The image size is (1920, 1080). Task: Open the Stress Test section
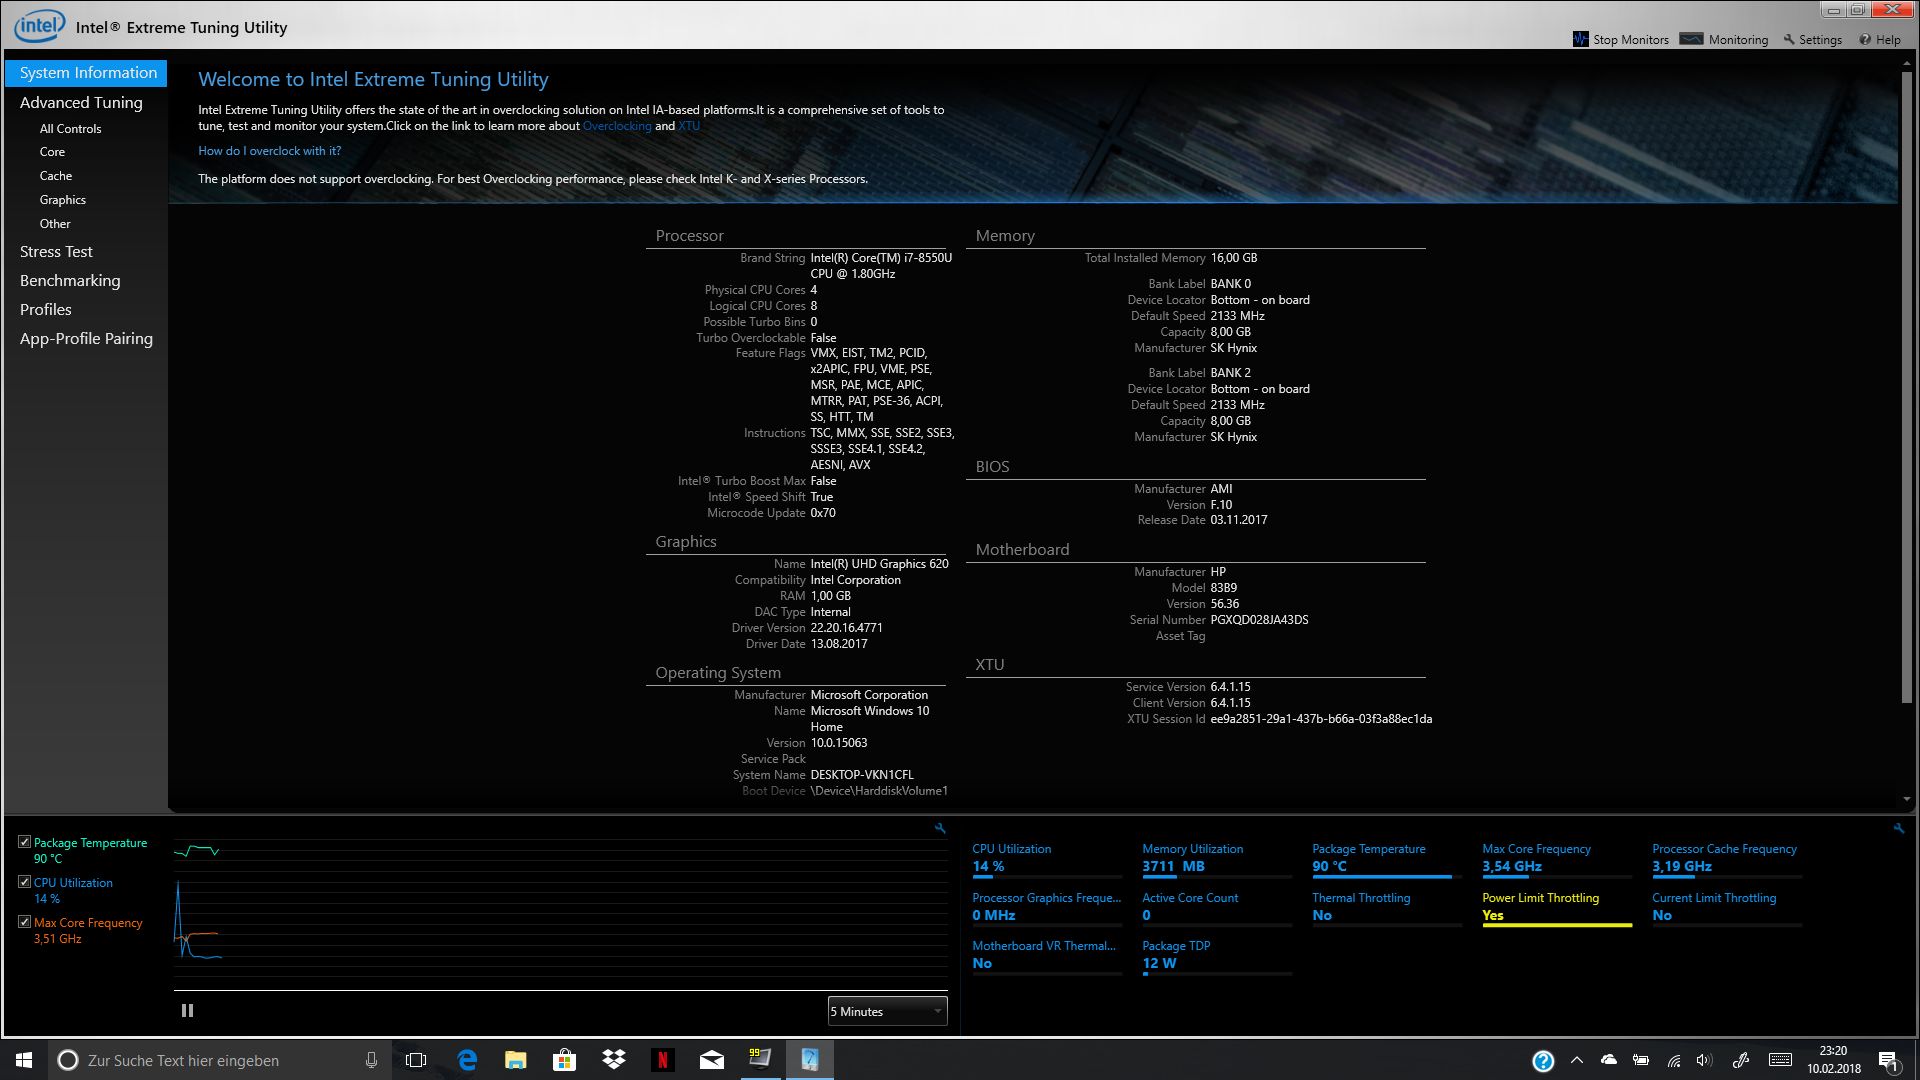(56, 252)
